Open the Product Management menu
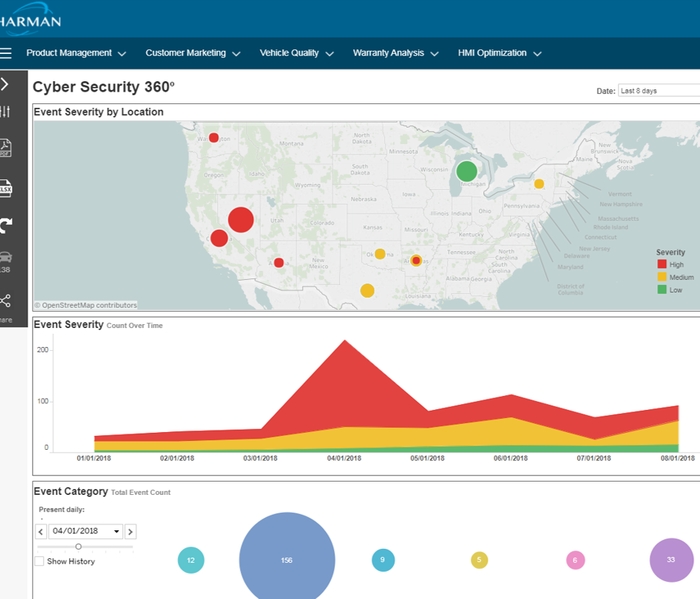 click(x=76, y=53)
